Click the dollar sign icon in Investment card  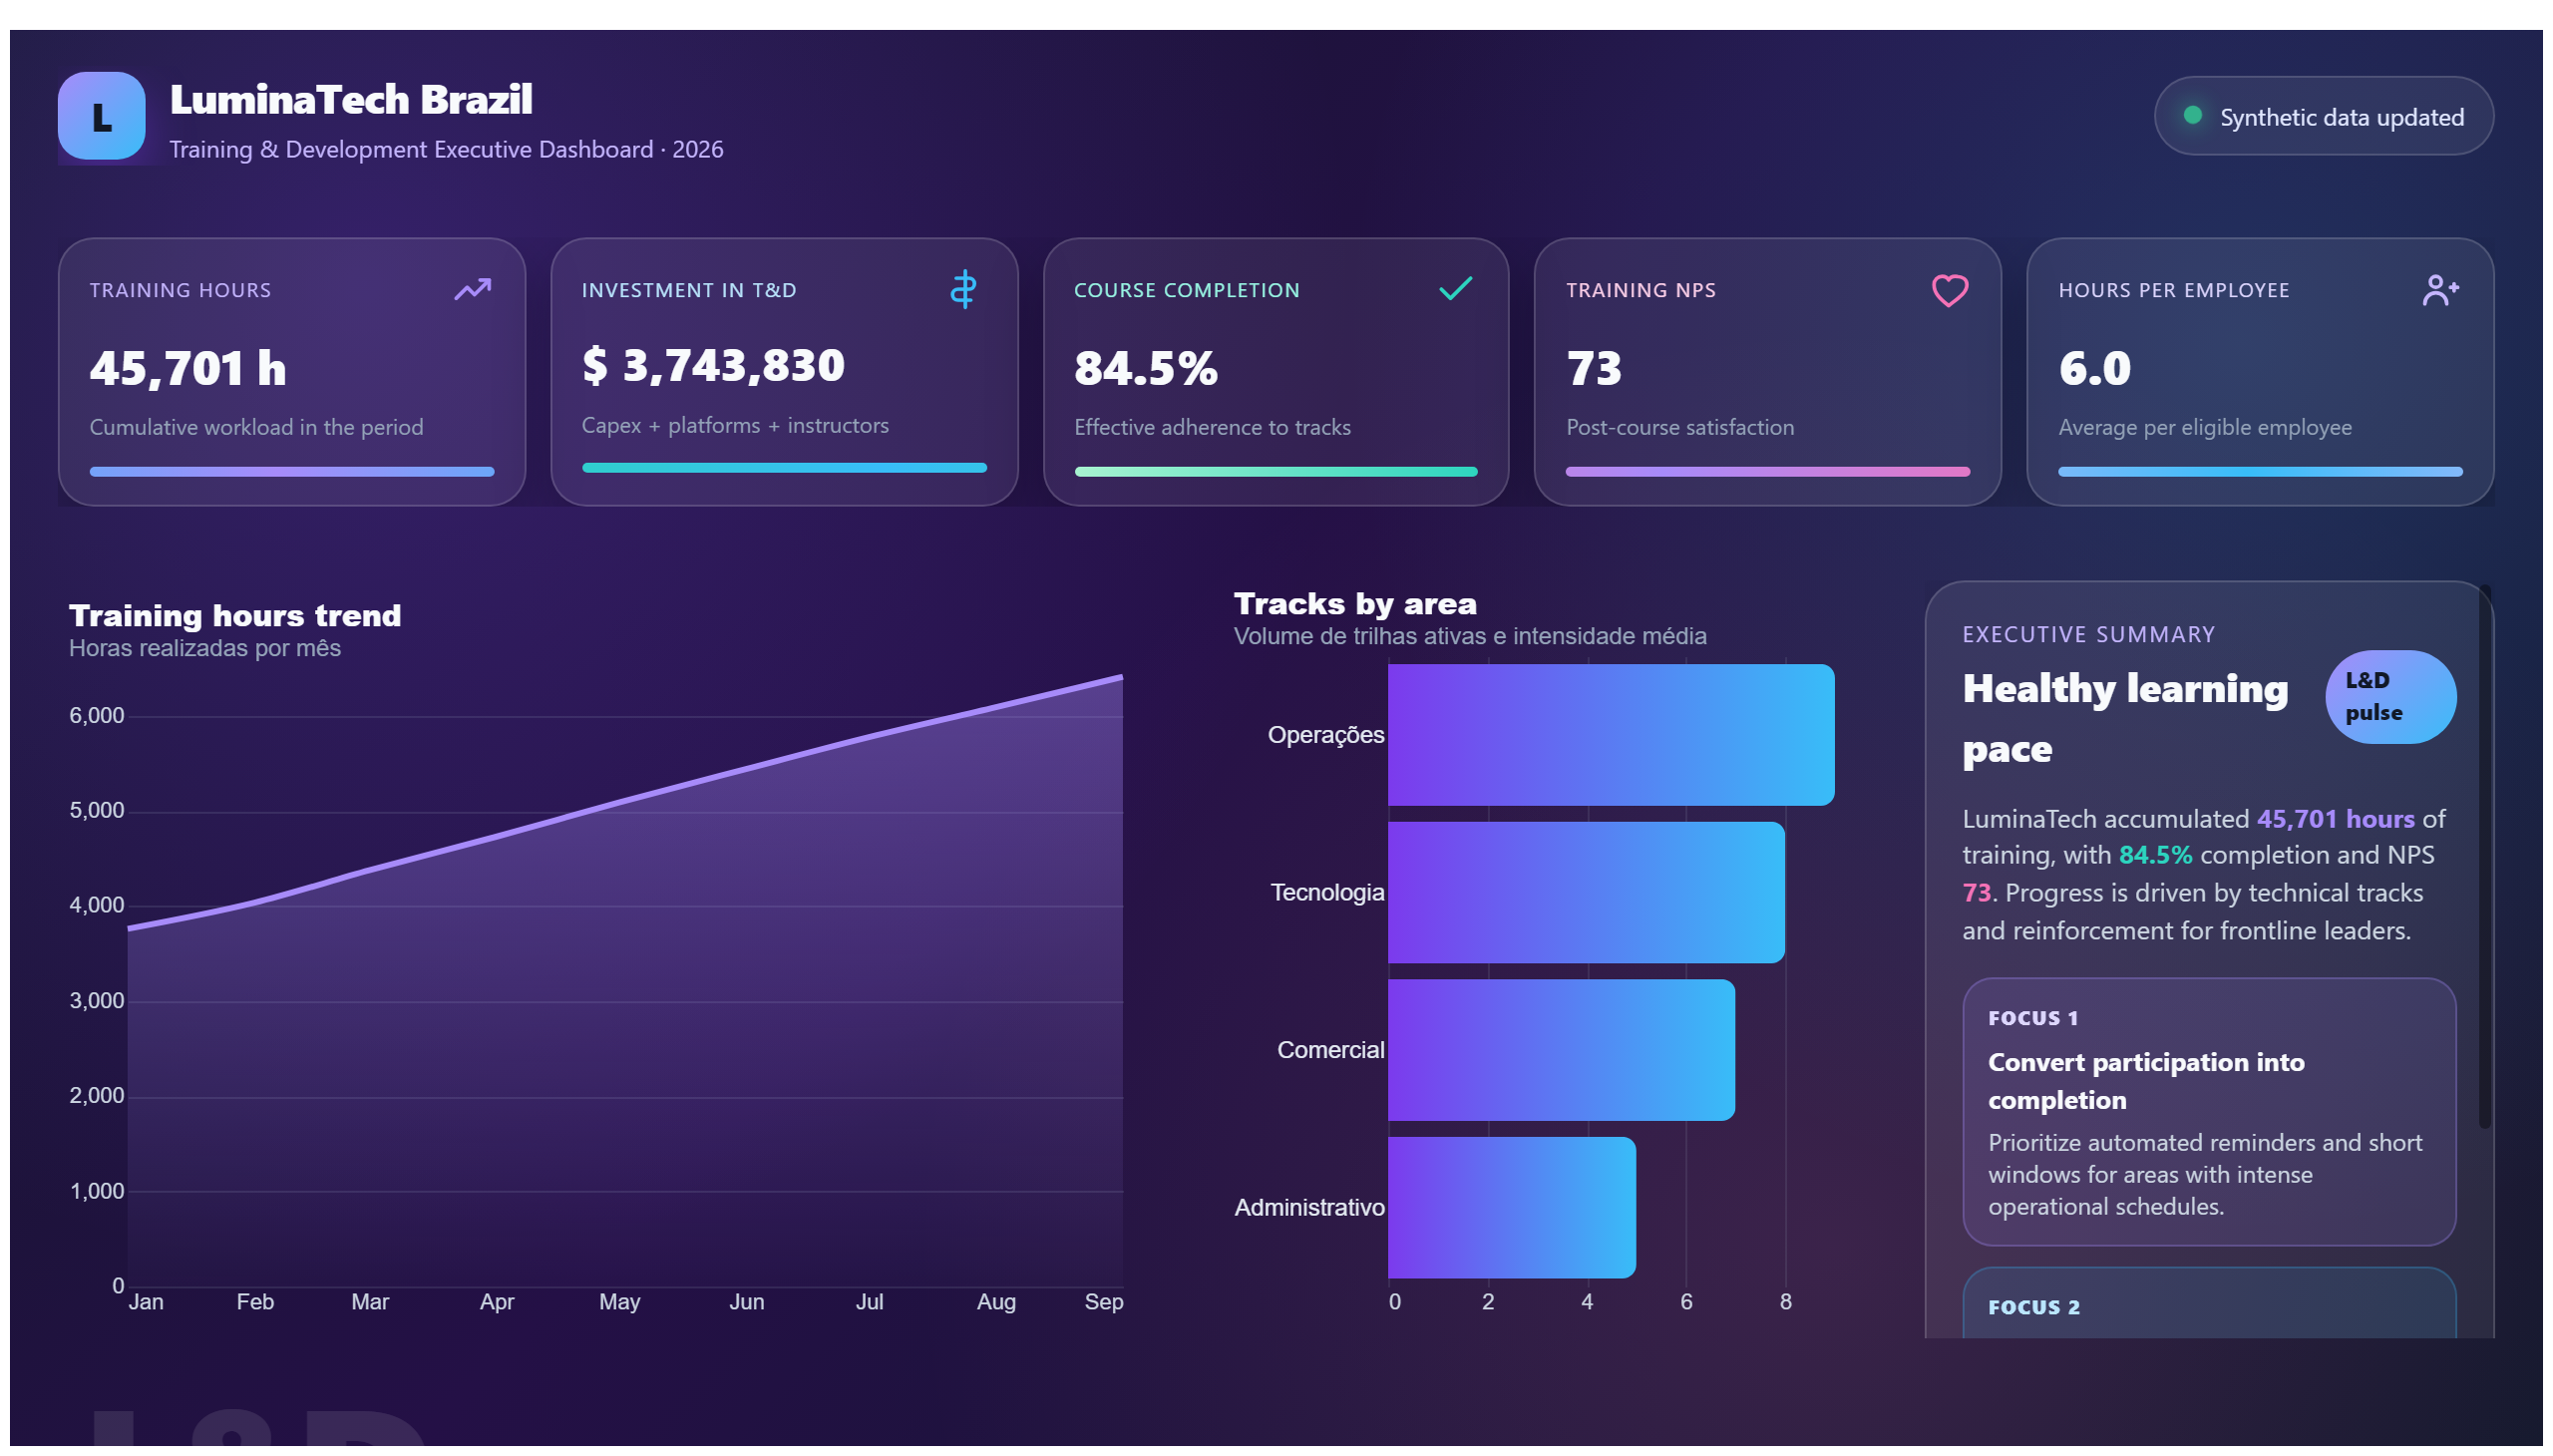(x=963, y=289)
